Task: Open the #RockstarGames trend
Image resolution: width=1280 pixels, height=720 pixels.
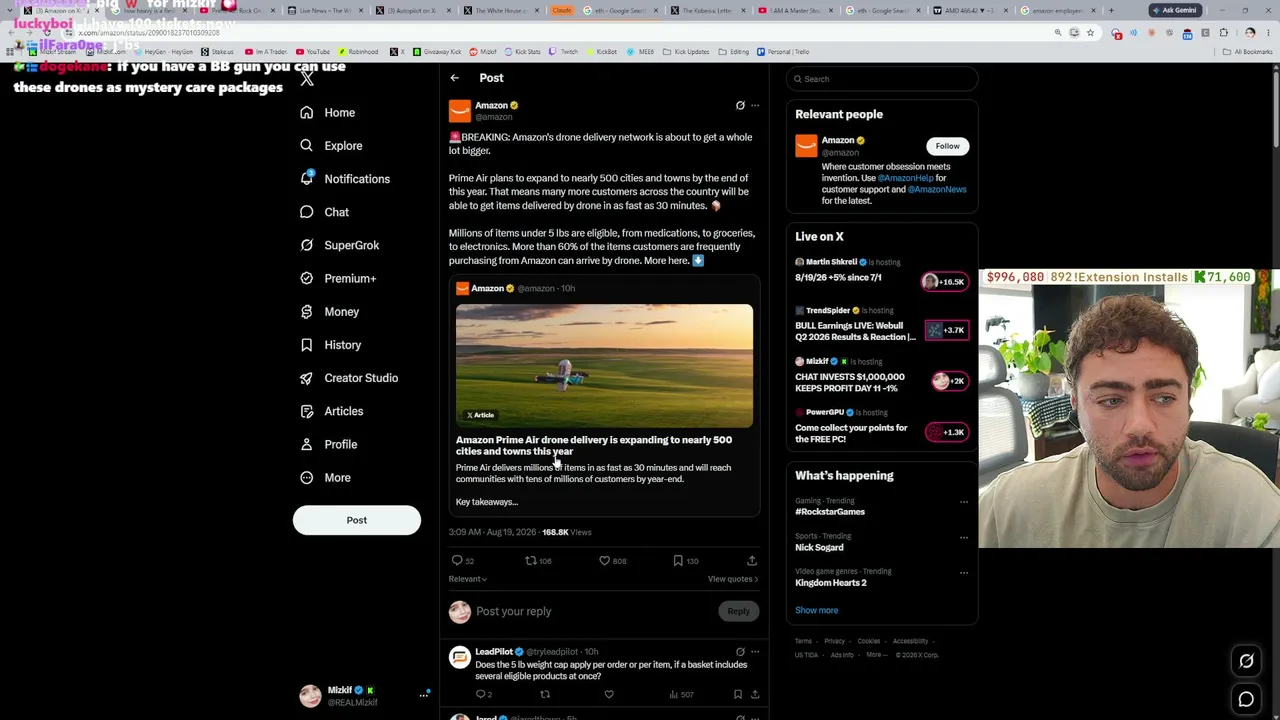Action: click(x=830, y=512)
